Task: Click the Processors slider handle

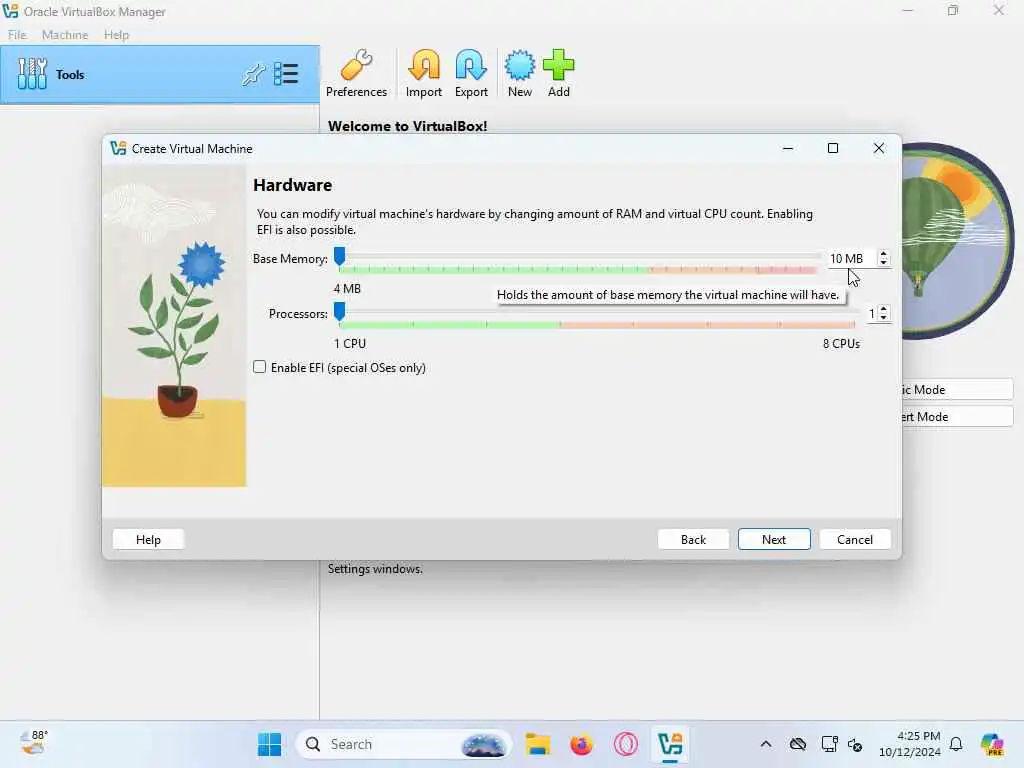Action: [x=339, y=311]
